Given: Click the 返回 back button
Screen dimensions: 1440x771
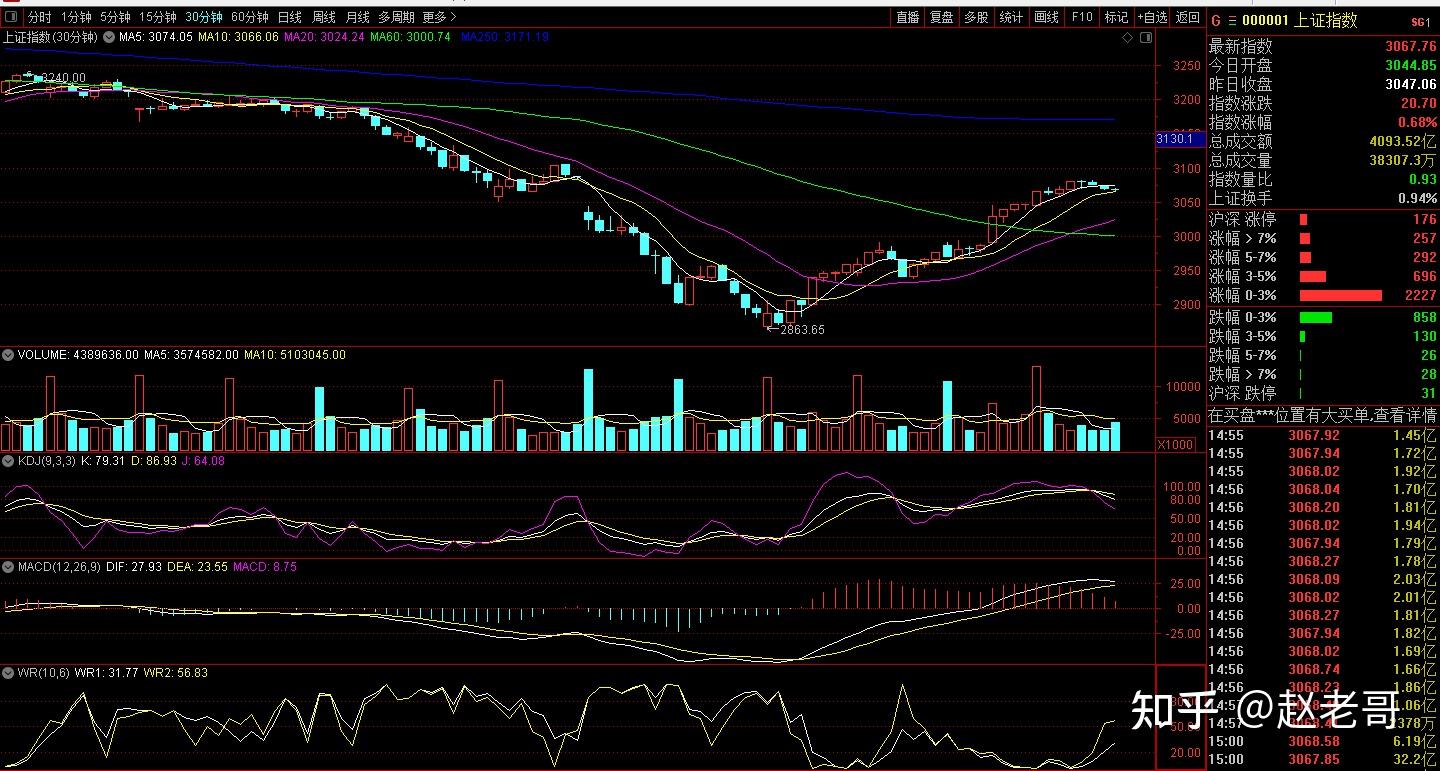Looking at the screenshot, I should point(1187,17).
